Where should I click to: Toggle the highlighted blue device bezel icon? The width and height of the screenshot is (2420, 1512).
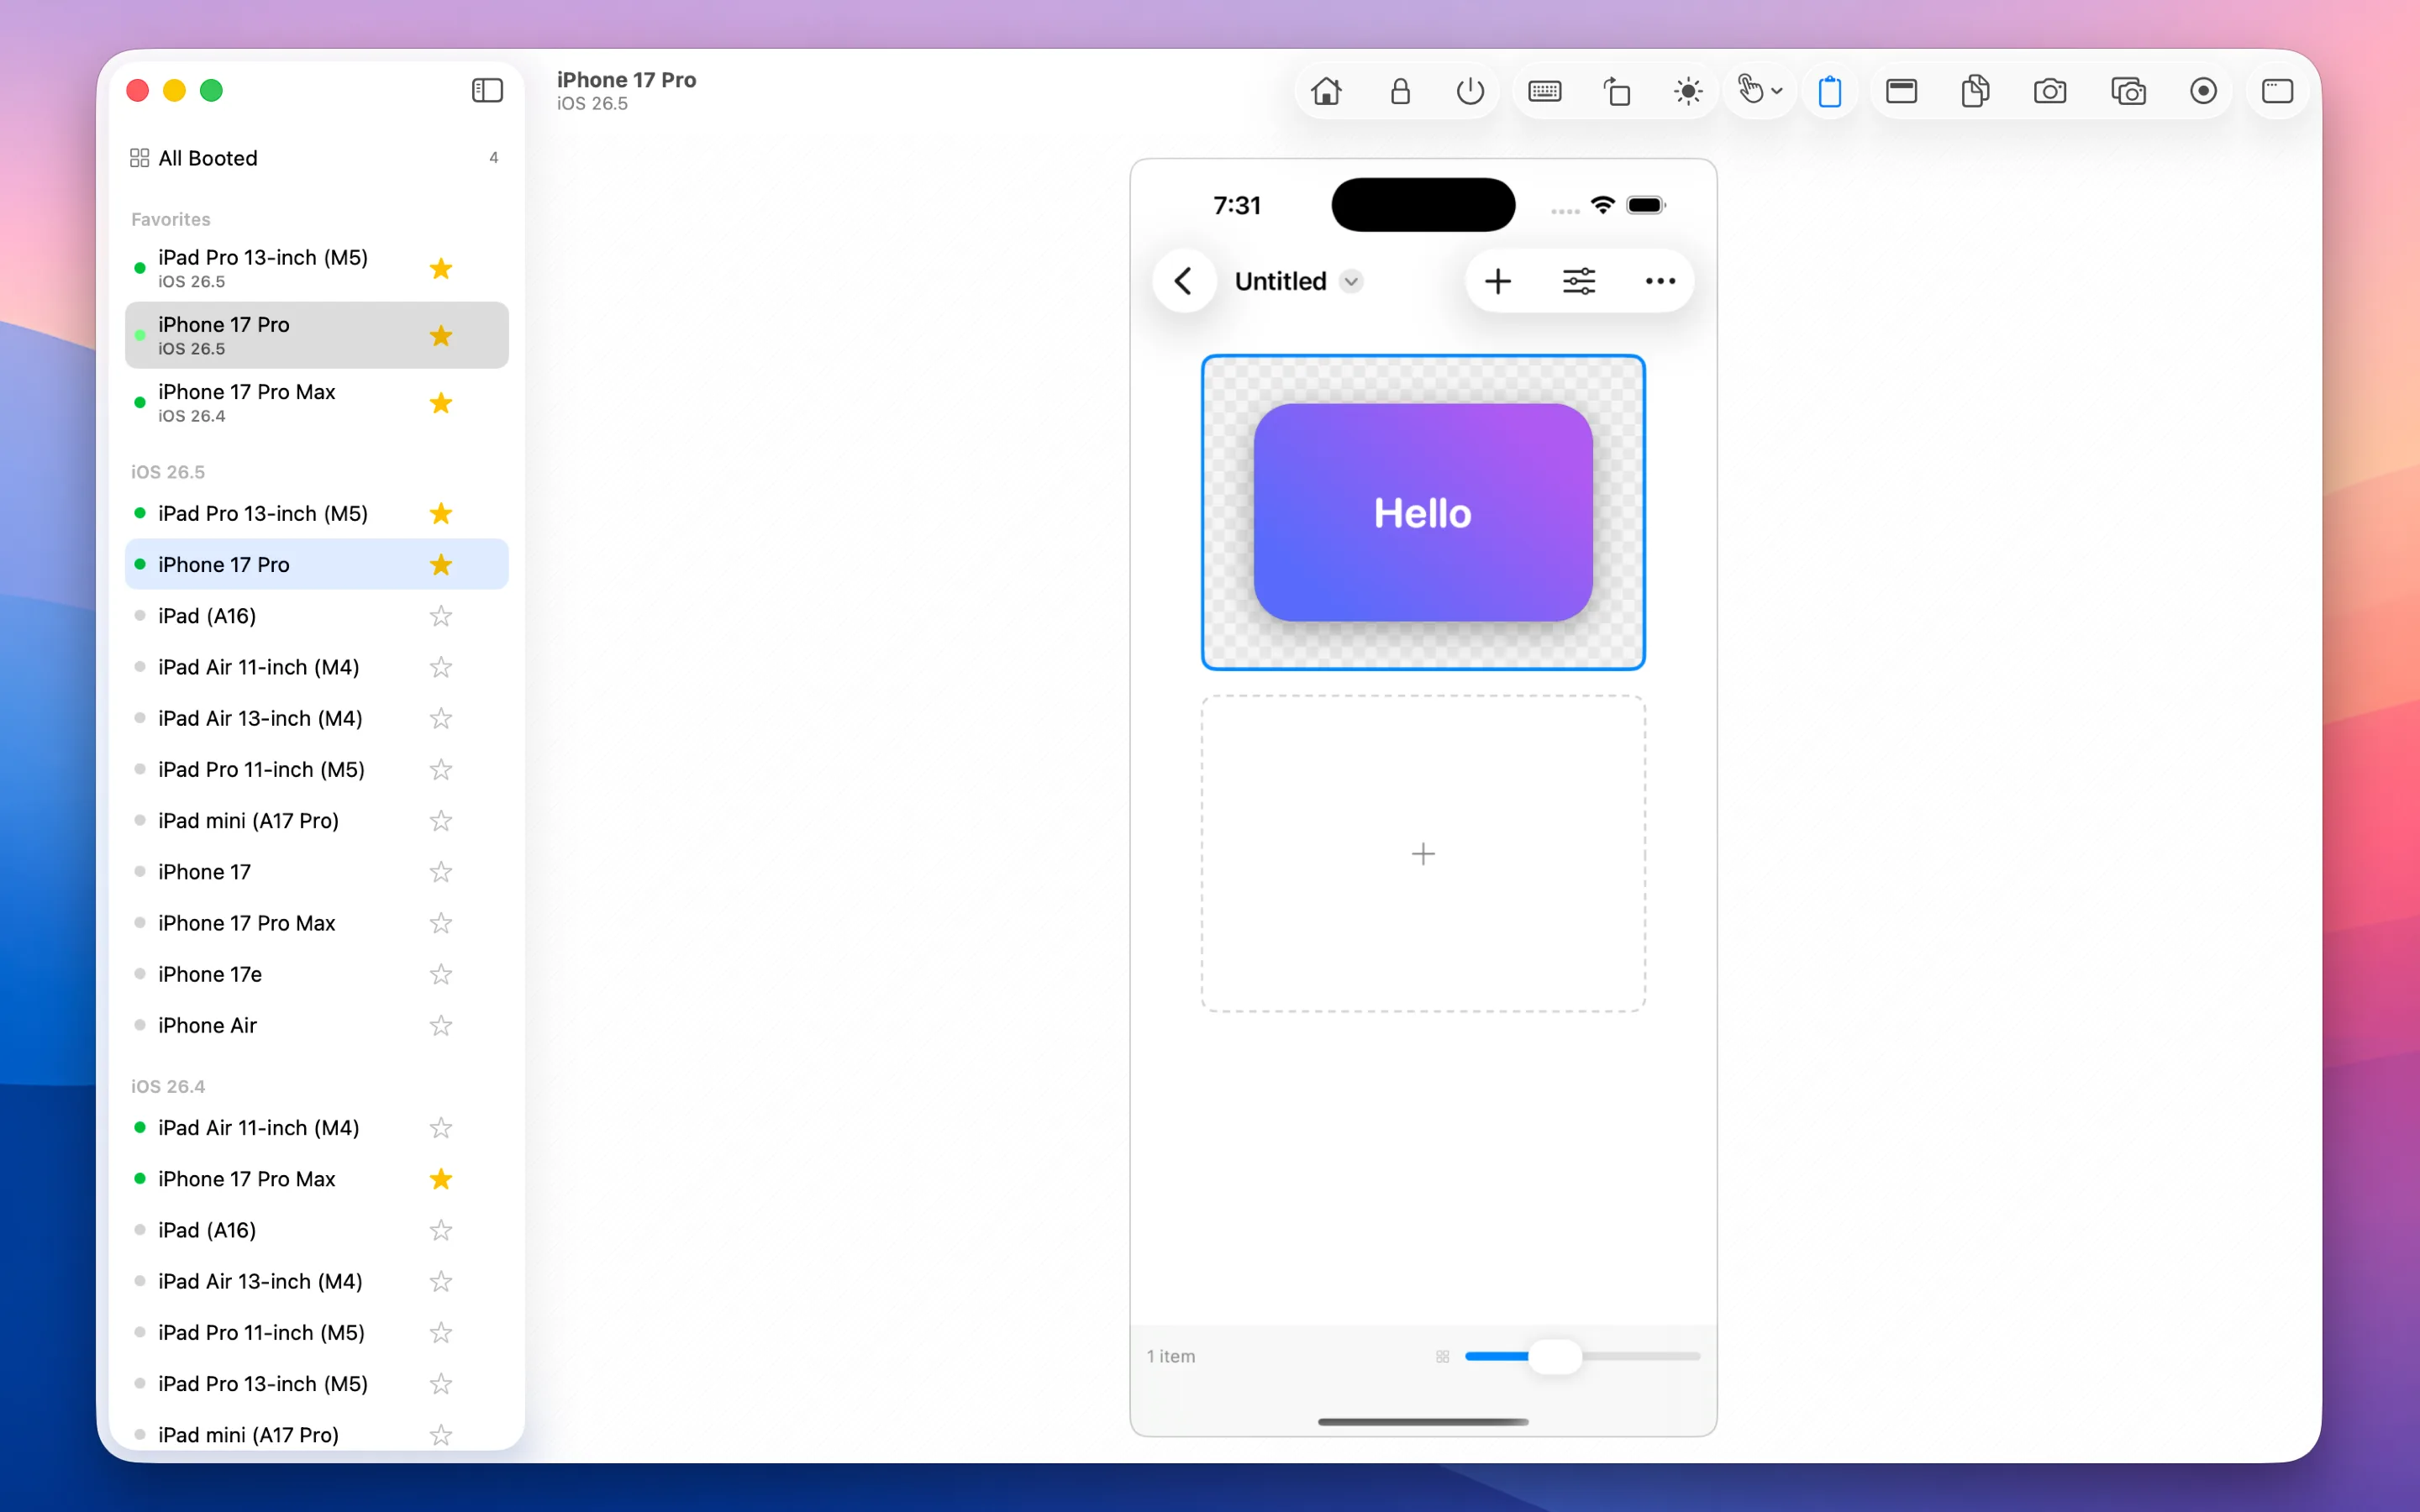pyautogui.click(x=1830, y=91)
